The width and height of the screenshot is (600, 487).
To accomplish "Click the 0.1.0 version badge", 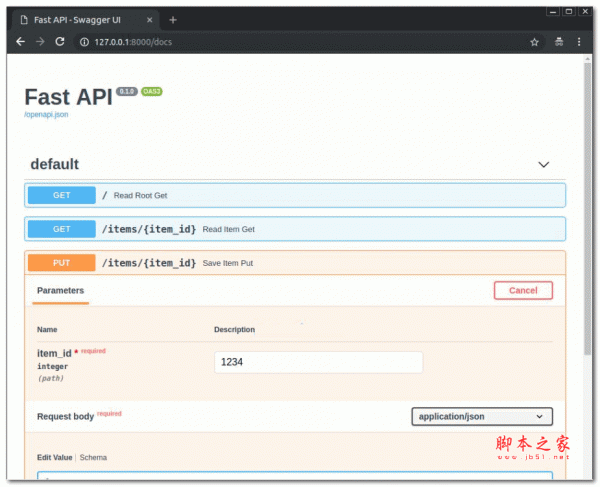I will pyautogui.click(x=127, y=91).
